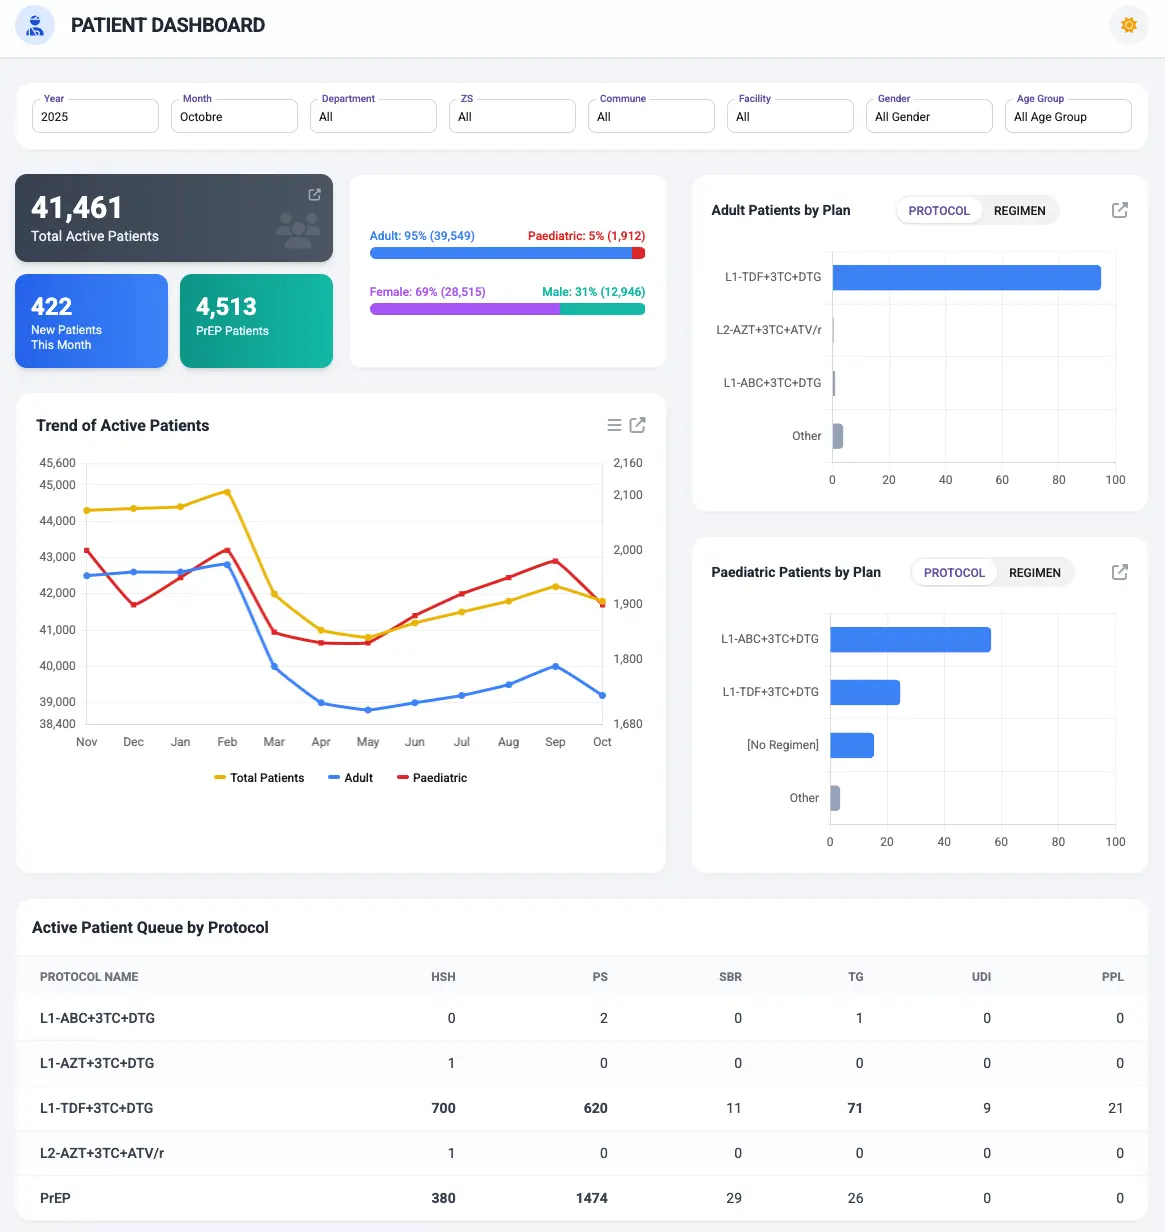Open the Patient Dashboard logo icon
Image resolution: width=1165 pixels, height=1232 pixels.
coord(34,25)
